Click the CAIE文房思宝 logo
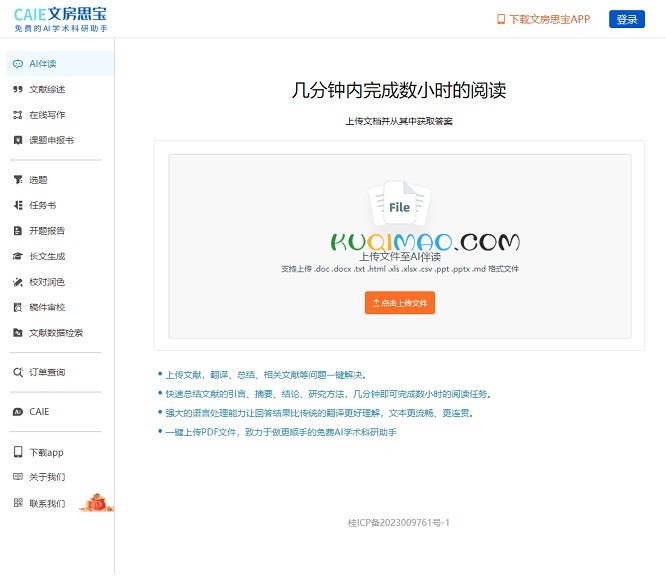This screenshot has width=666, height=582. (60, 19)
